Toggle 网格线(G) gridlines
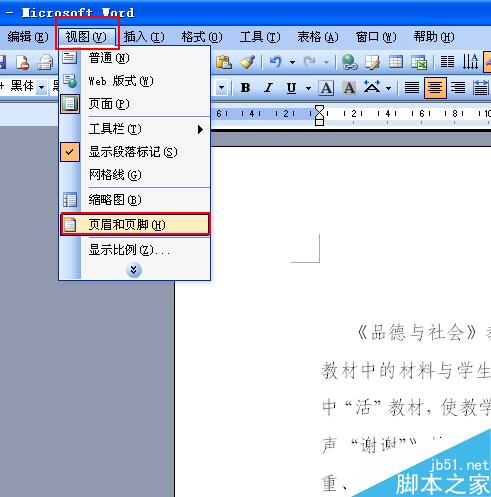Image resolution: width=491 pixels, height=497 pixels. click(x=135, y=175)
